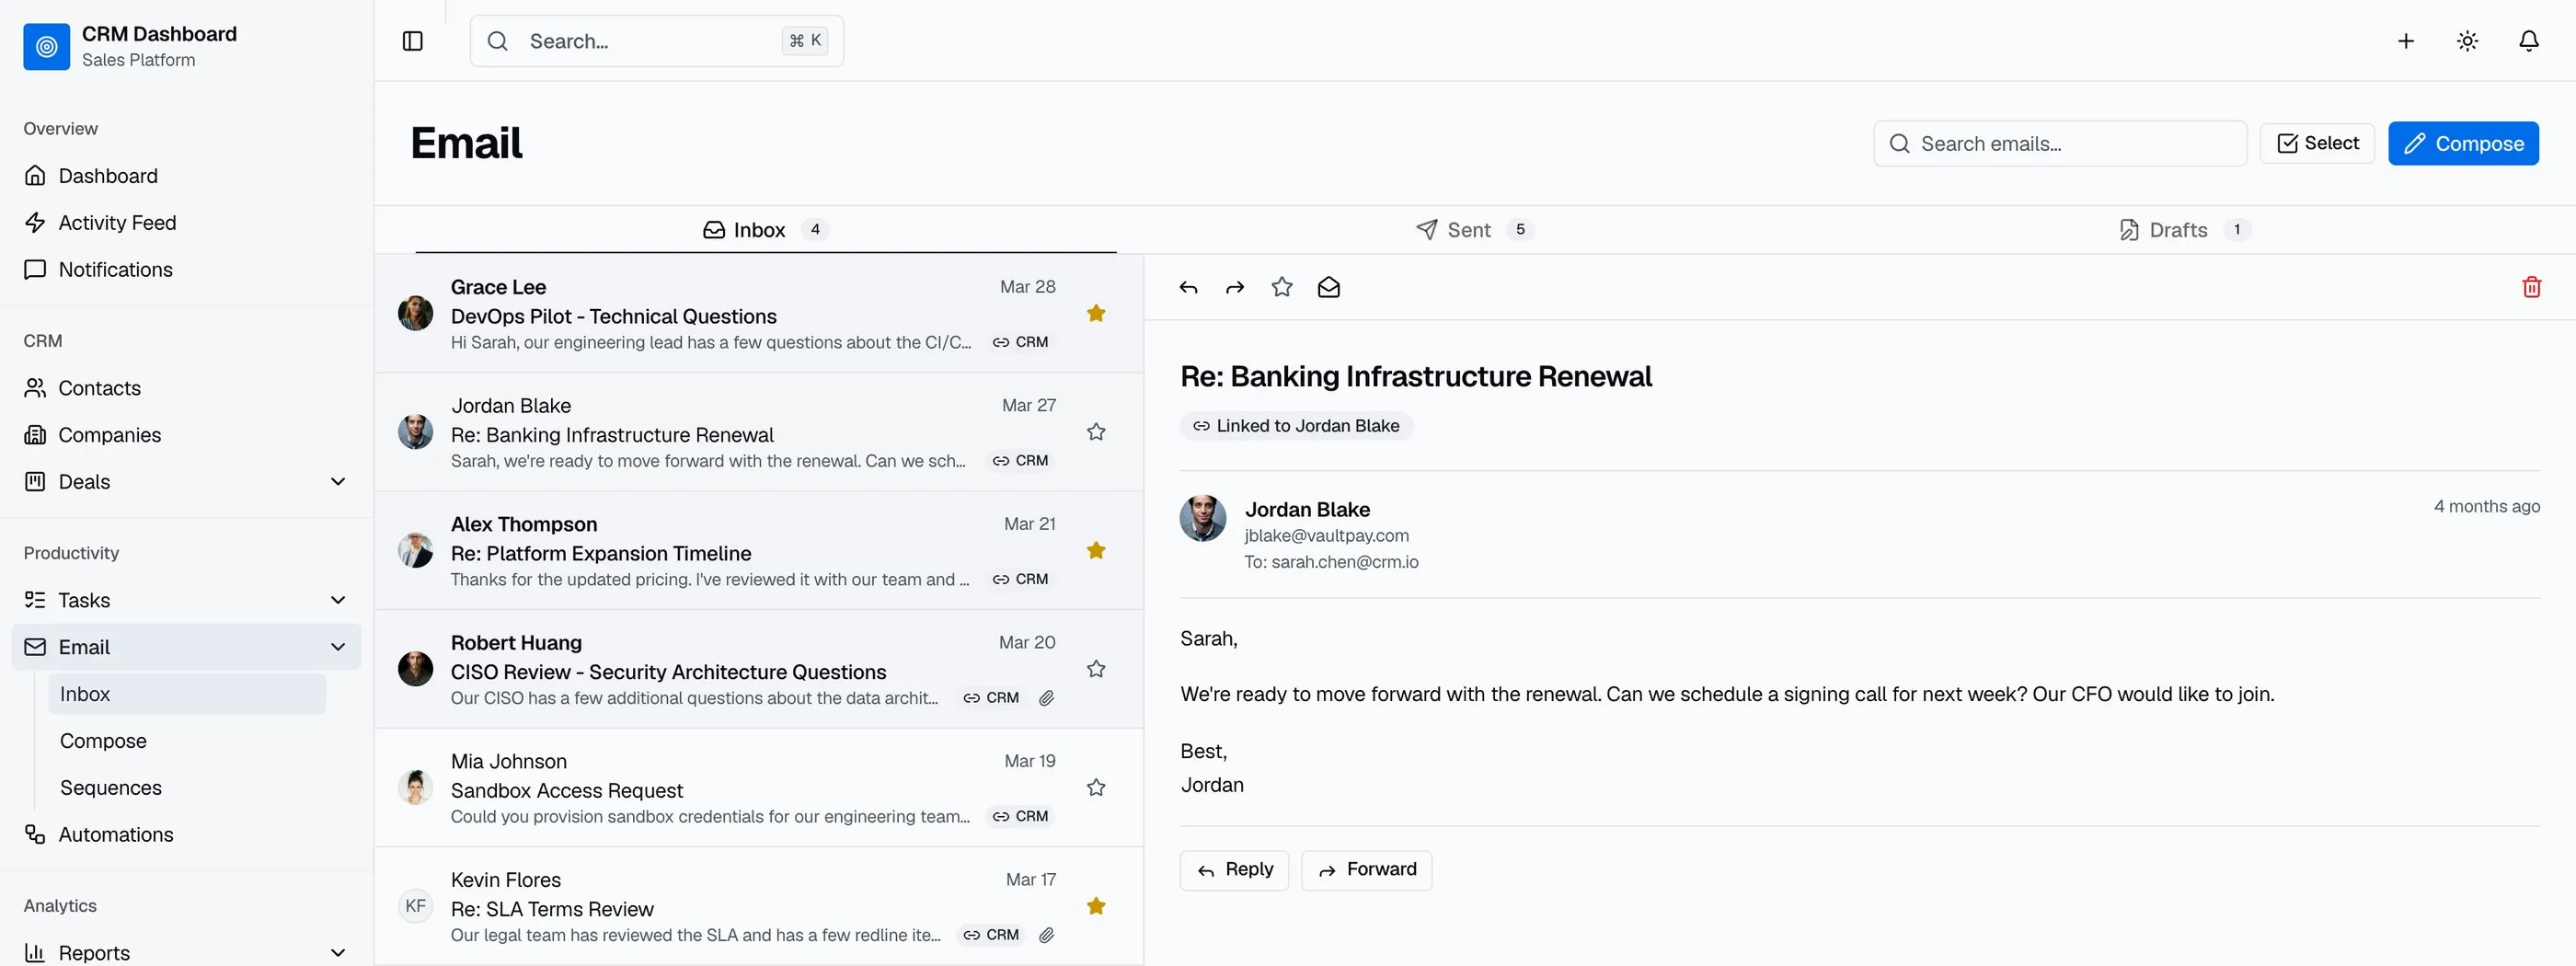The height and width of the screenshot is (966, 2576).
Task: Click jblake@vaultpay.com sender address
Action: point(1326,536)
